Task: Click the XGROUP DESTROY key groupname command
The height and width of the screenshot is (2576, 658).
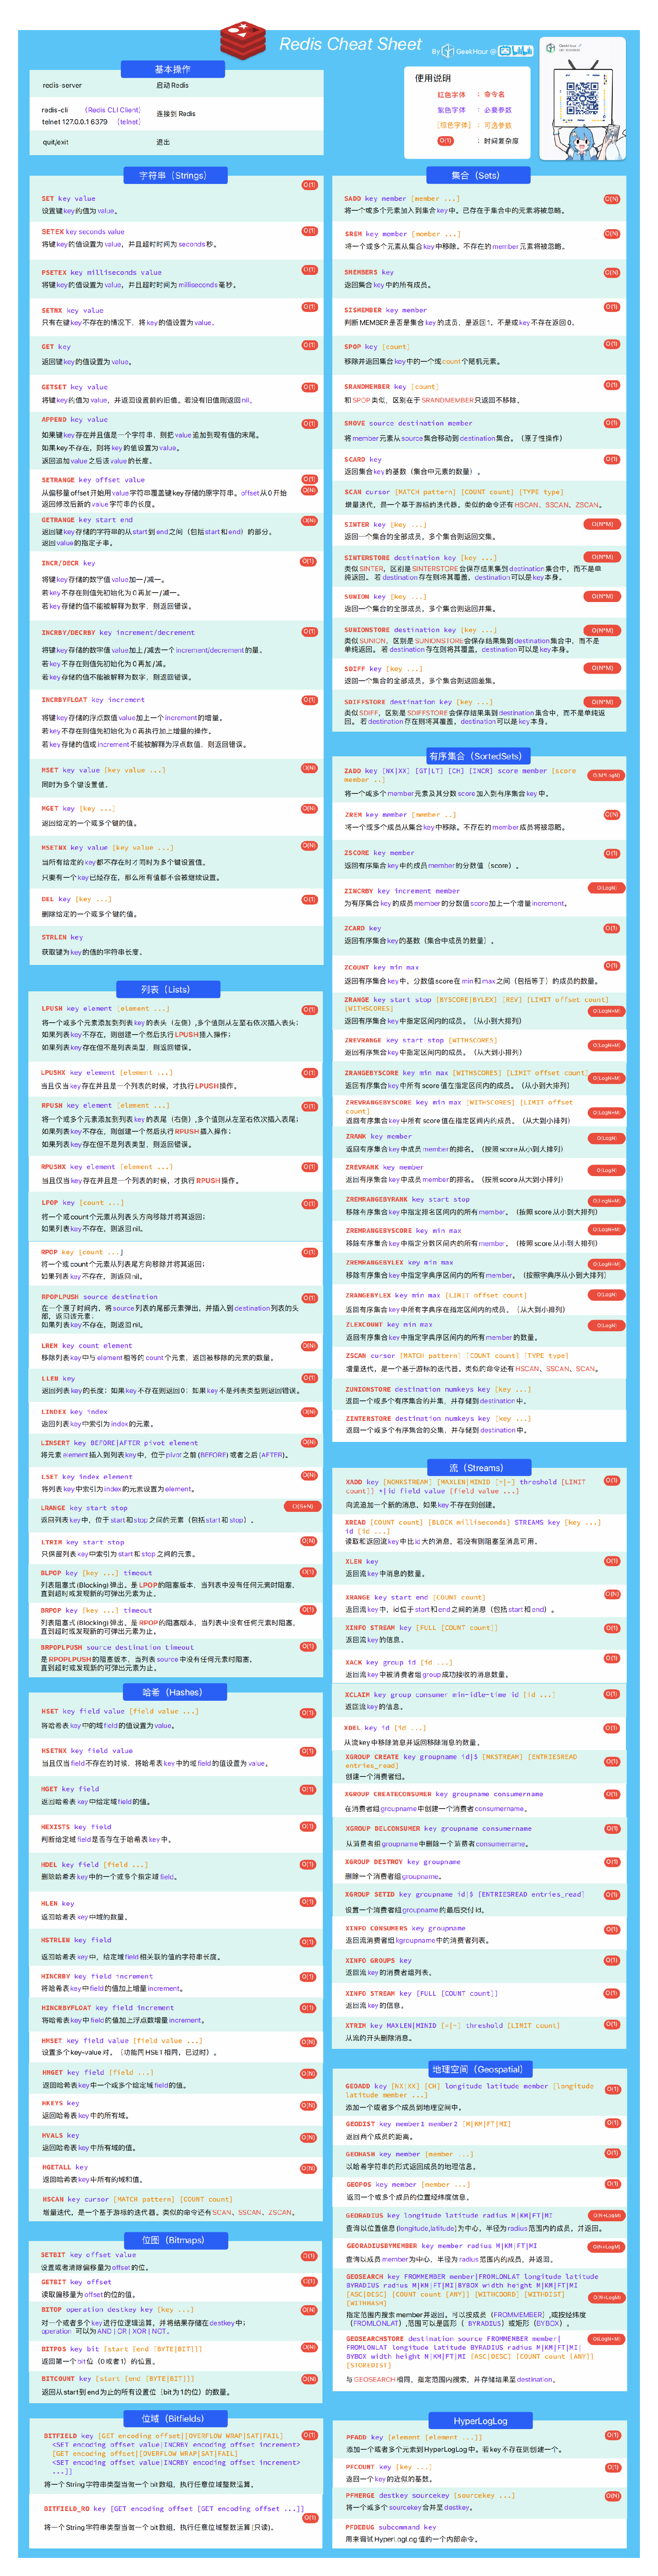Action: pos(403,1862)
